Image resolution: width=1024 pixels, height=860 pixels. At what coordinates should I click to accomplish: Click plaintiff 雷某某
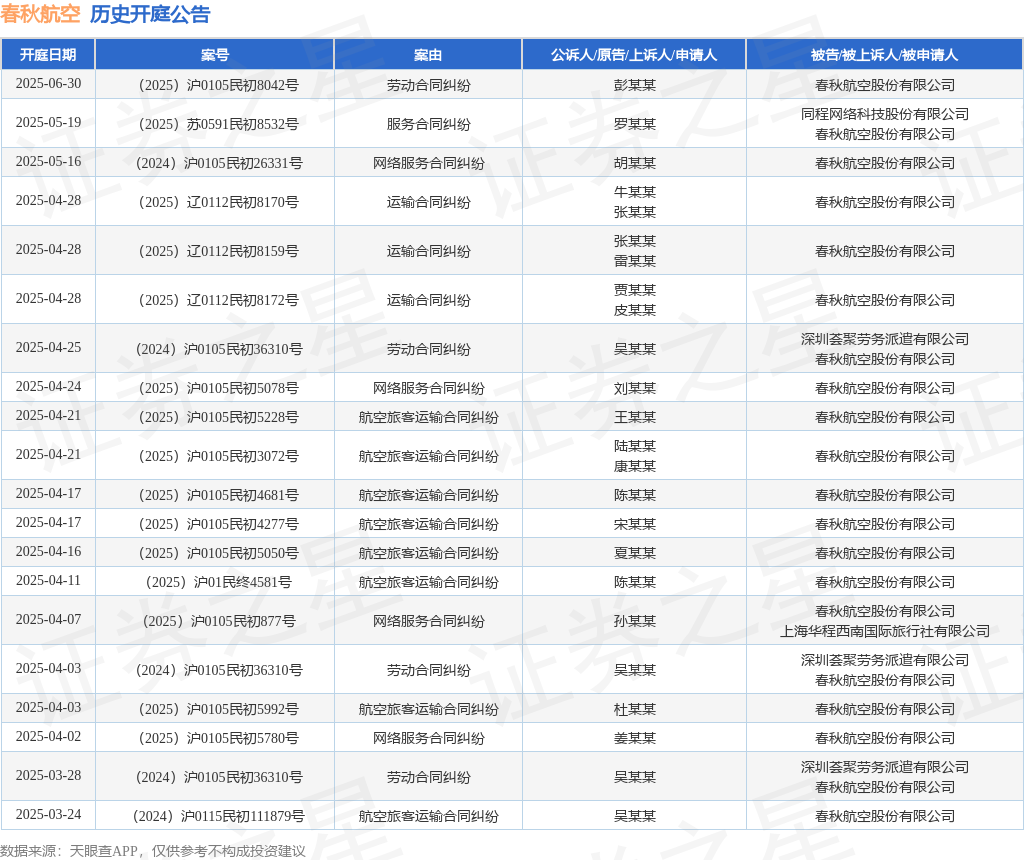click(635, 261)
